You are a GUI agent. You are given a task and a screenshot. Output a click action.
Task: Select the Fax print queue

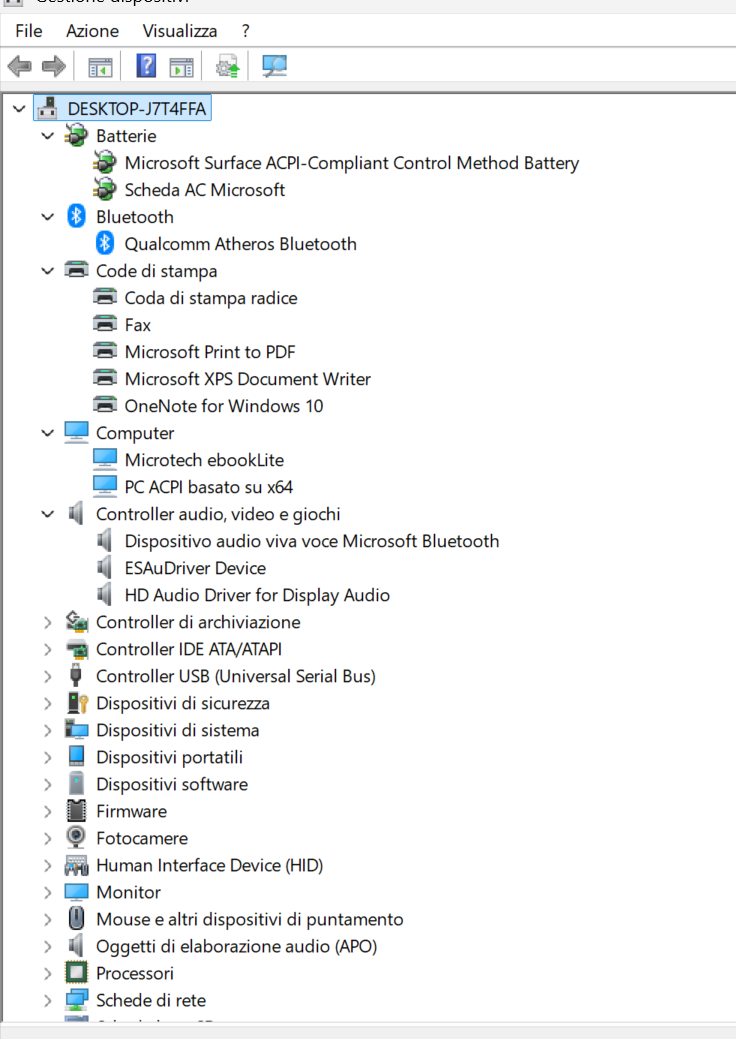coord(138,325)
